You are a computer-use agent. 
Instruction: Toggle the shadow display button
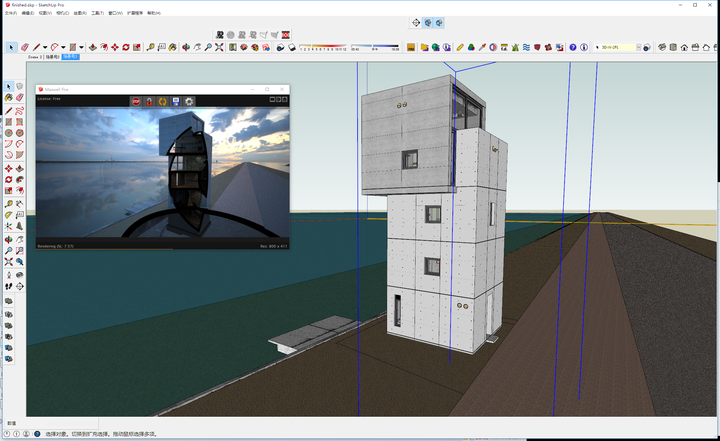[291, 47]
